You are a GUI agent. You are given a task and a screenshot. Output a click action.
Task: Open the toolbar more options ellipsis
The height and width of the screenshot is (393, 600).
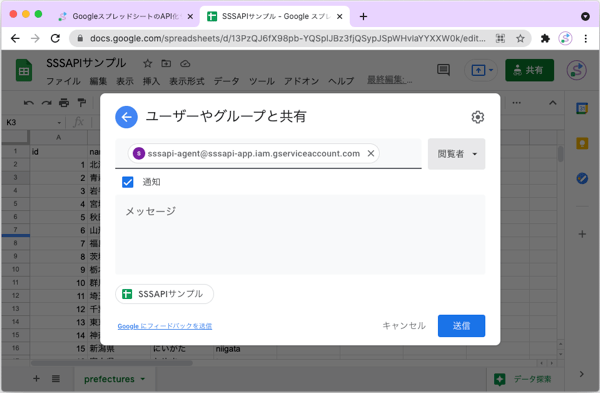click(517, 103)
